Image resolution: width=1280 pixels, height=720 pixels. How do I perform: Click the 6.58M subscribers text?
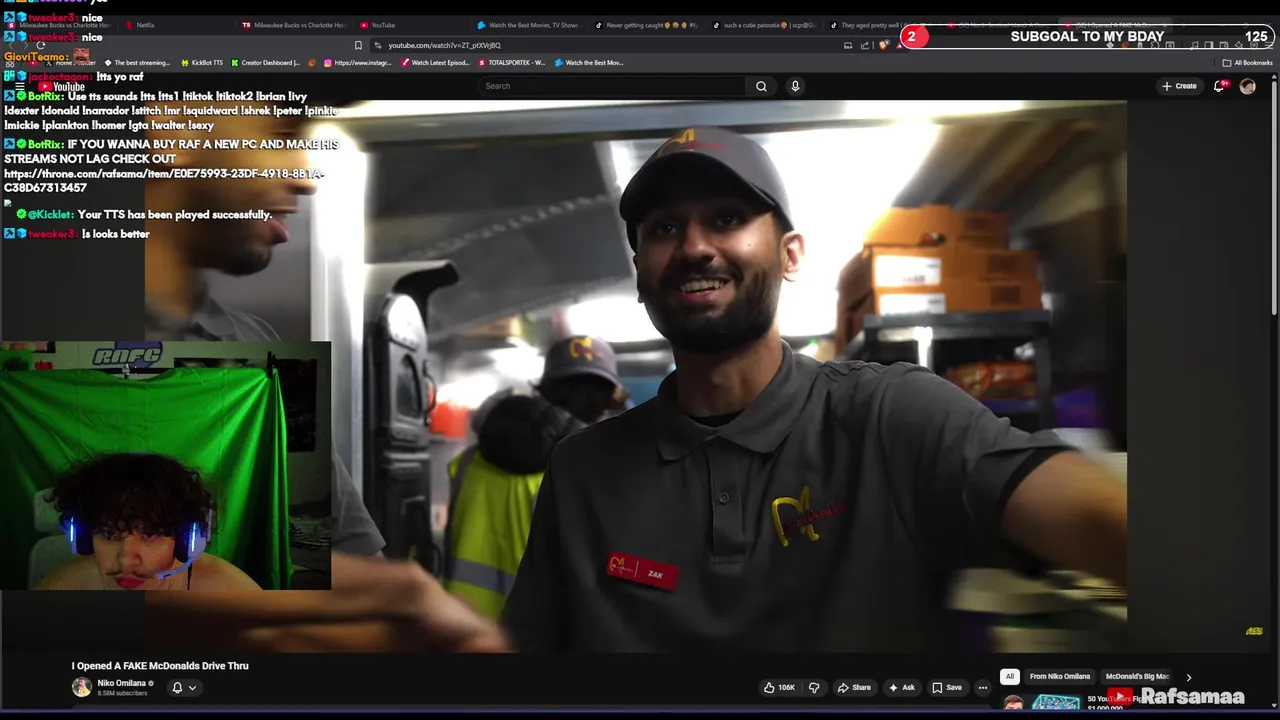pyautogui.click(x=122, y=693)
